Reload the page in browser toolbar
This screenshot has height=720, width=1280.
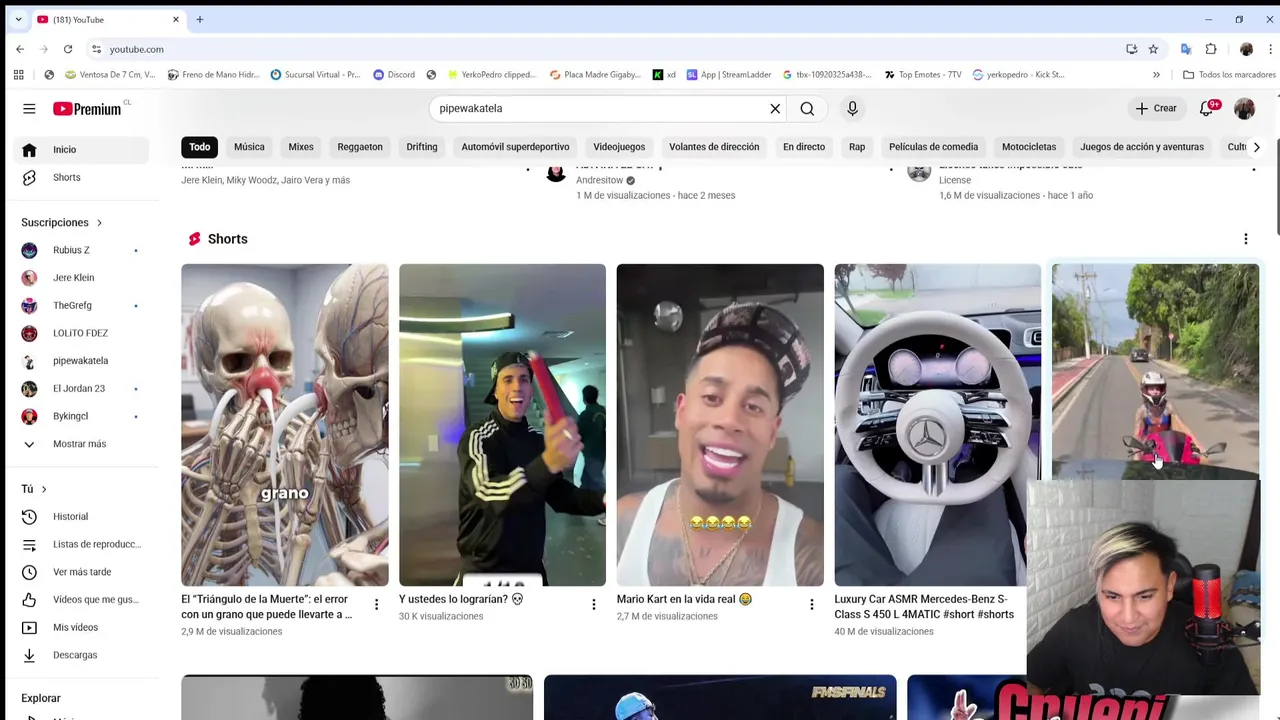(x=68, y=49)
